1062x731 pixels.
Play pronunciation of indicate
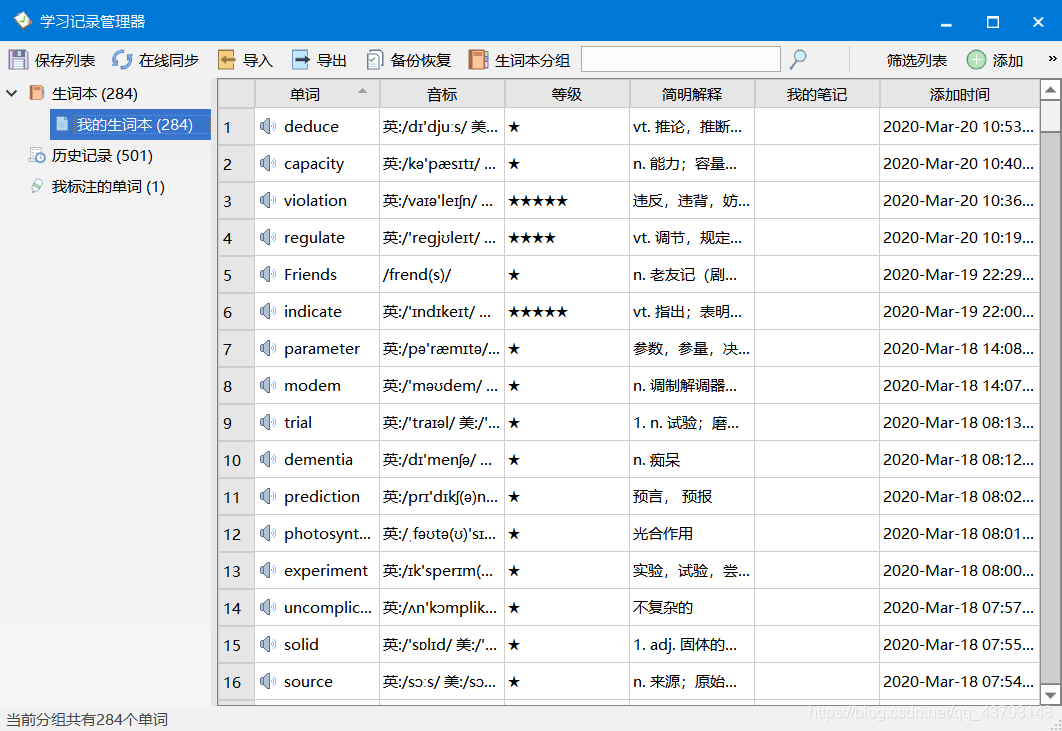point(268,311)
